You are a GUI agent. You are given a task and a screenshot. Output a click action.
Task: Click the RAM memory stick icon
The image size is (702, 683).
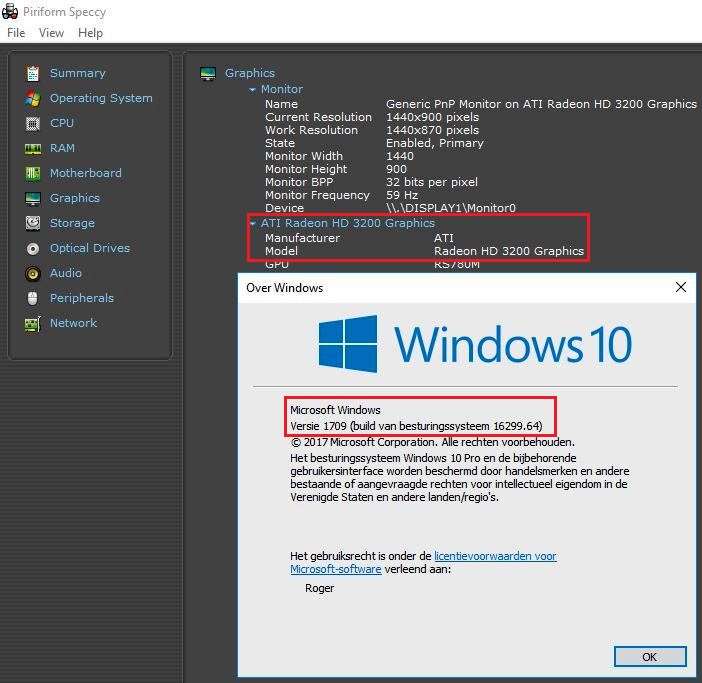pos(33,149)
